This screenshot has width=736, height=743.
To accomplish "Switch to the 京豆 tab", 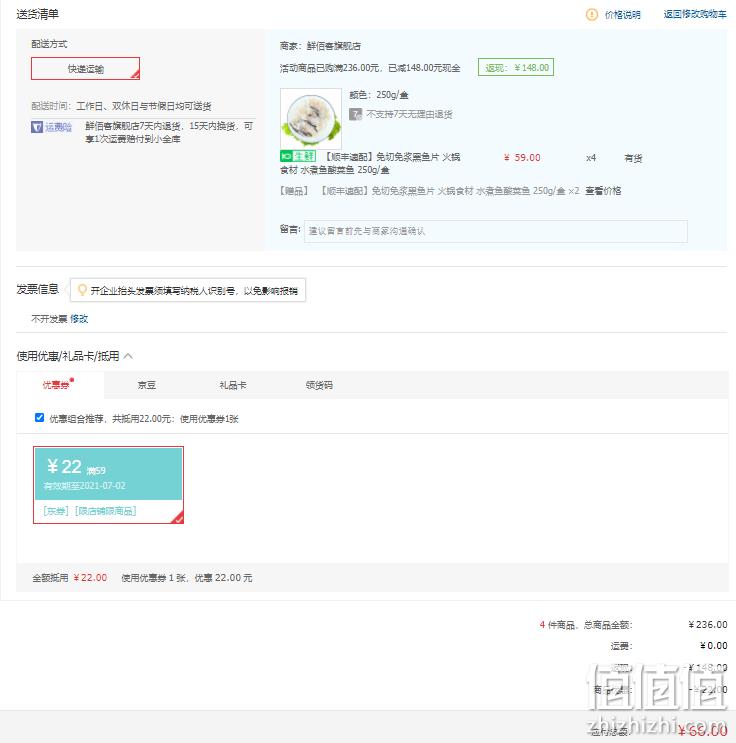I will click(146, 385).
